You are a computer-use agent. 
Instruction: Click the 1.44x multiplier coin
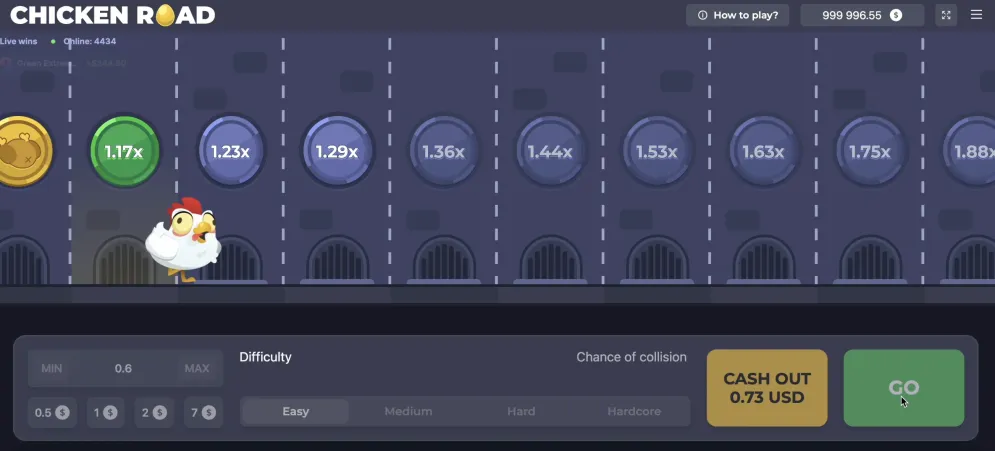point(550,152)
